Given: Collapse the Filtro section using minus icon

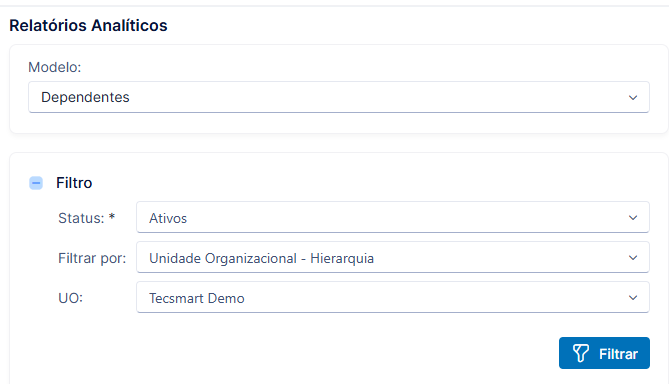Looking at the screenshot, I should coord(36,183).
